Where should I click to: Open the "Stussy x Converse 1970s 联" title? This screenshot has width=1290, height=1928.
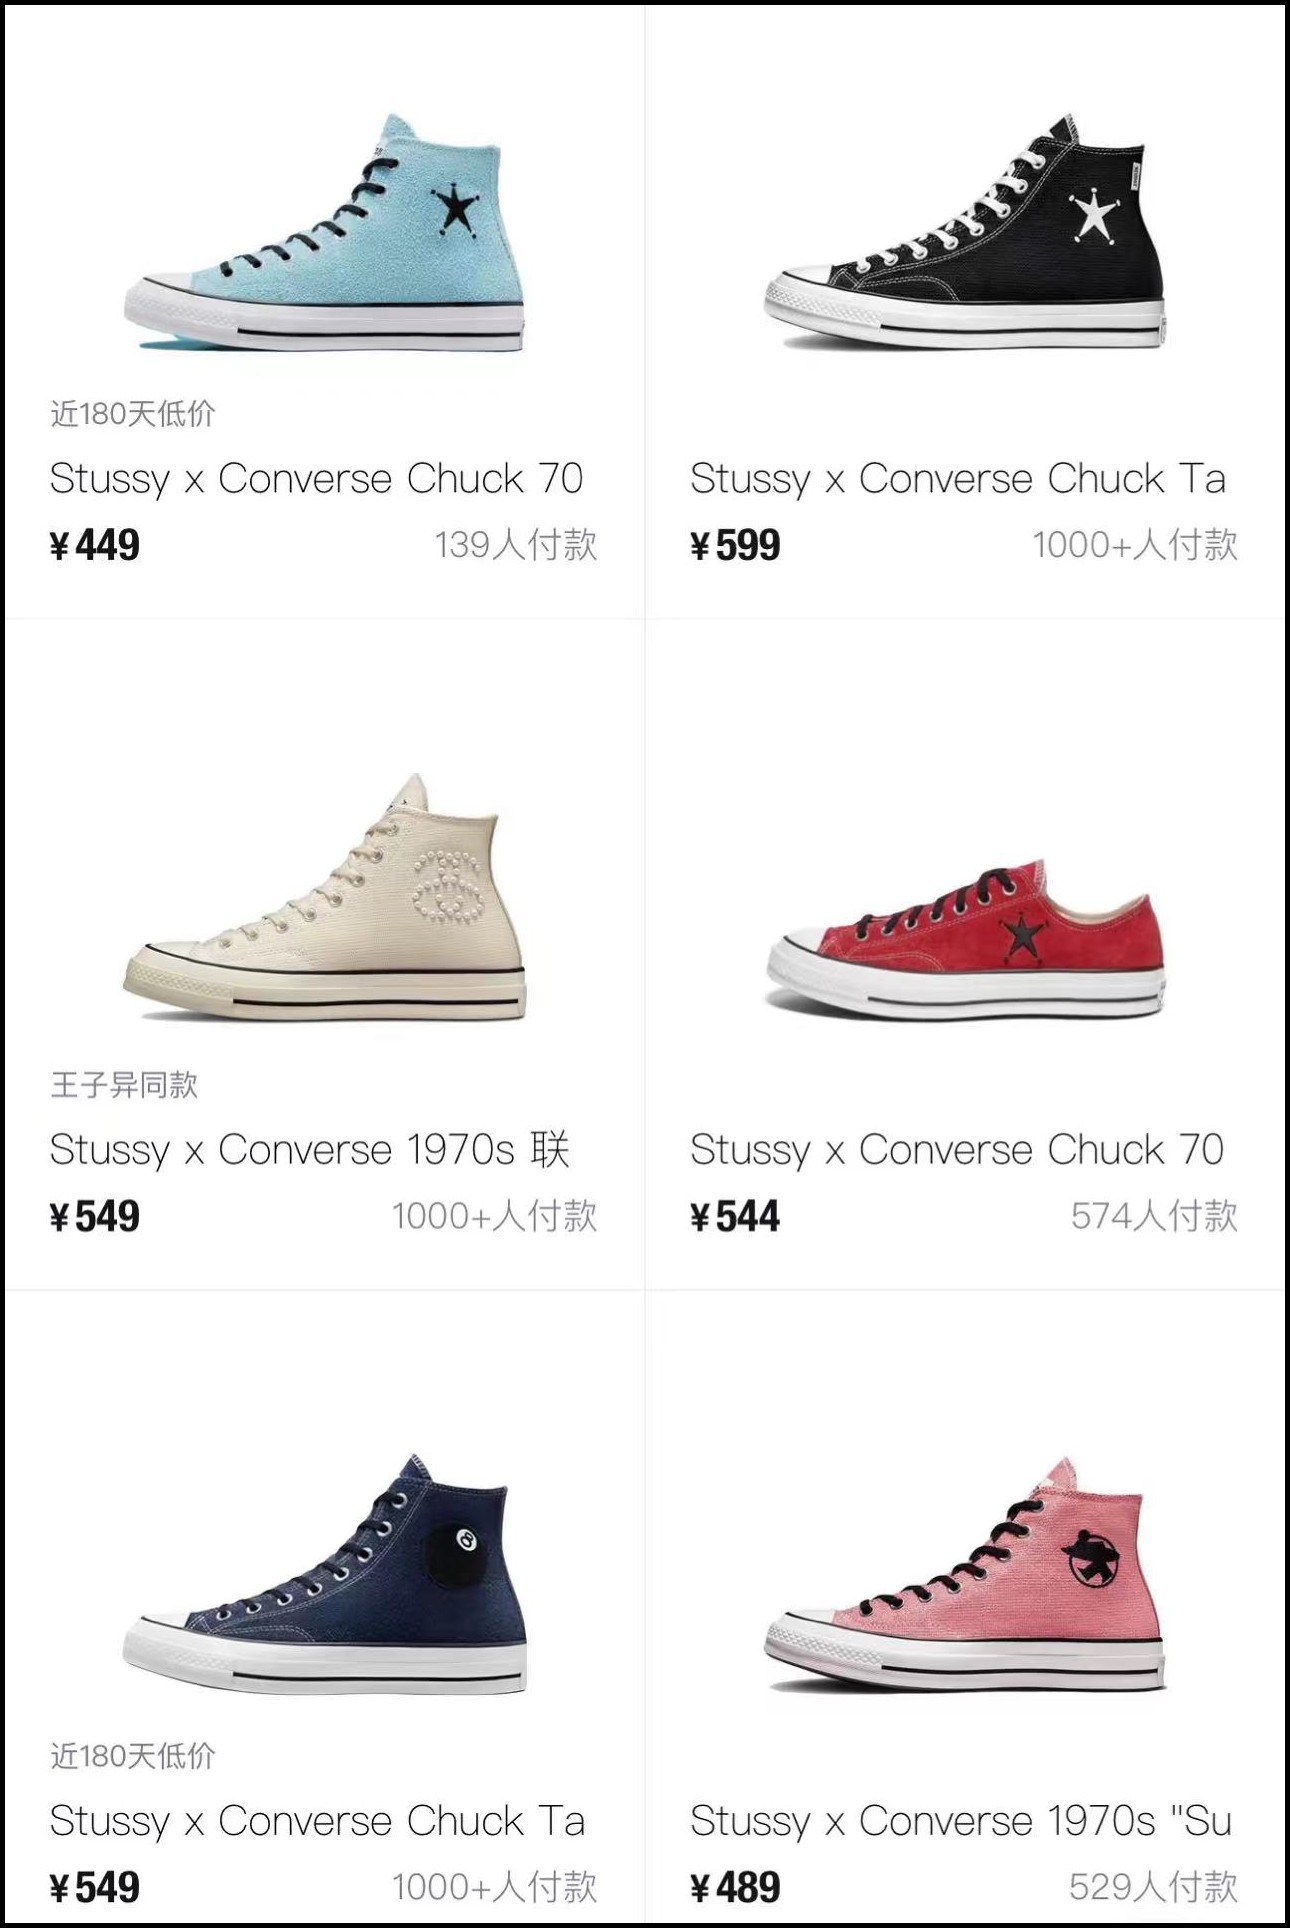pyautogui.click(x=310, y=1150)
